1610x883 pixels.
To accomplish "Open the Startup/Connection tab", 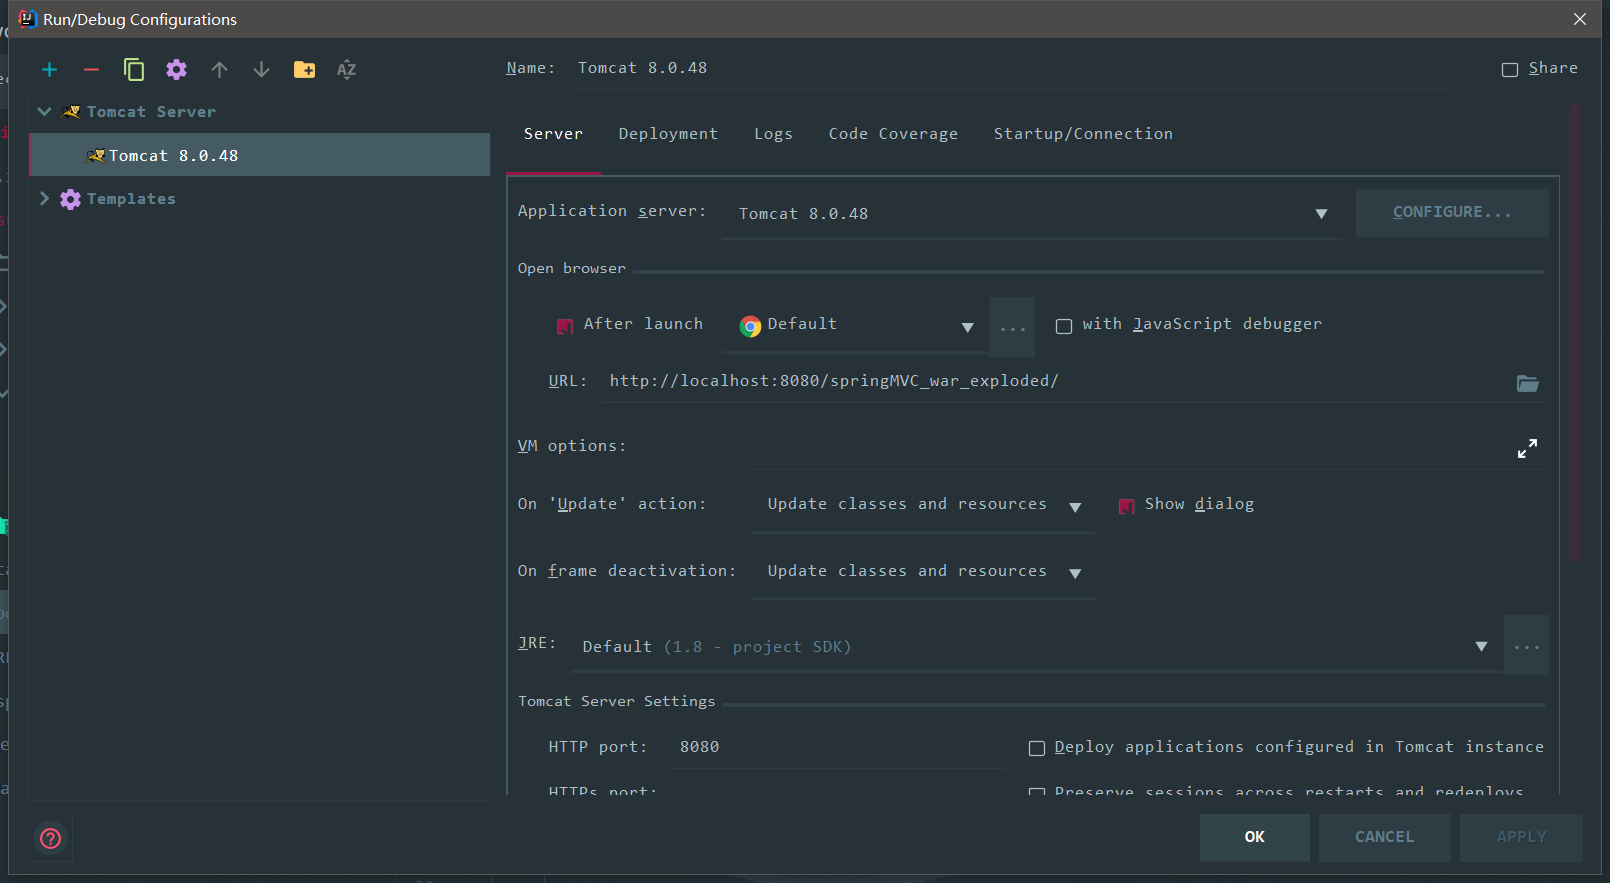I will [1083, 134].
